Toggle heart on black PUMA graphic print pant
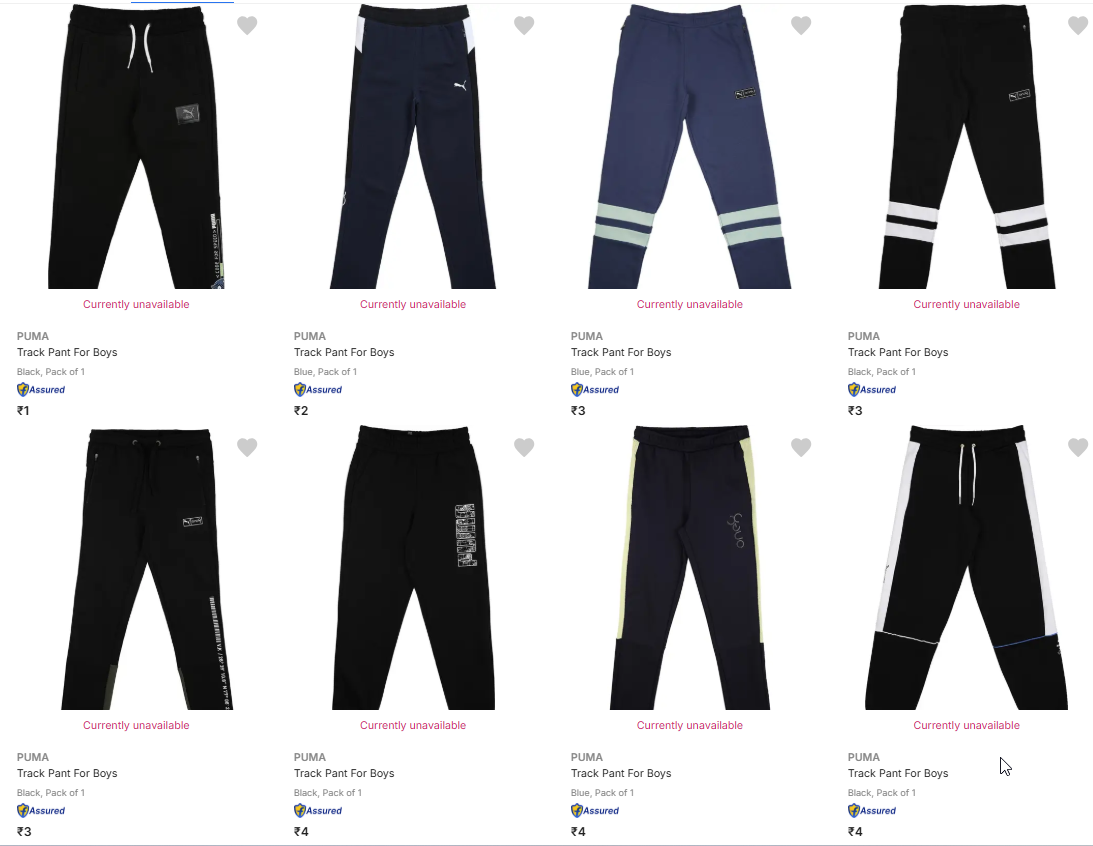Image resolution: width=1093 pixels, height=846 pixels. [x=524, y=447]
